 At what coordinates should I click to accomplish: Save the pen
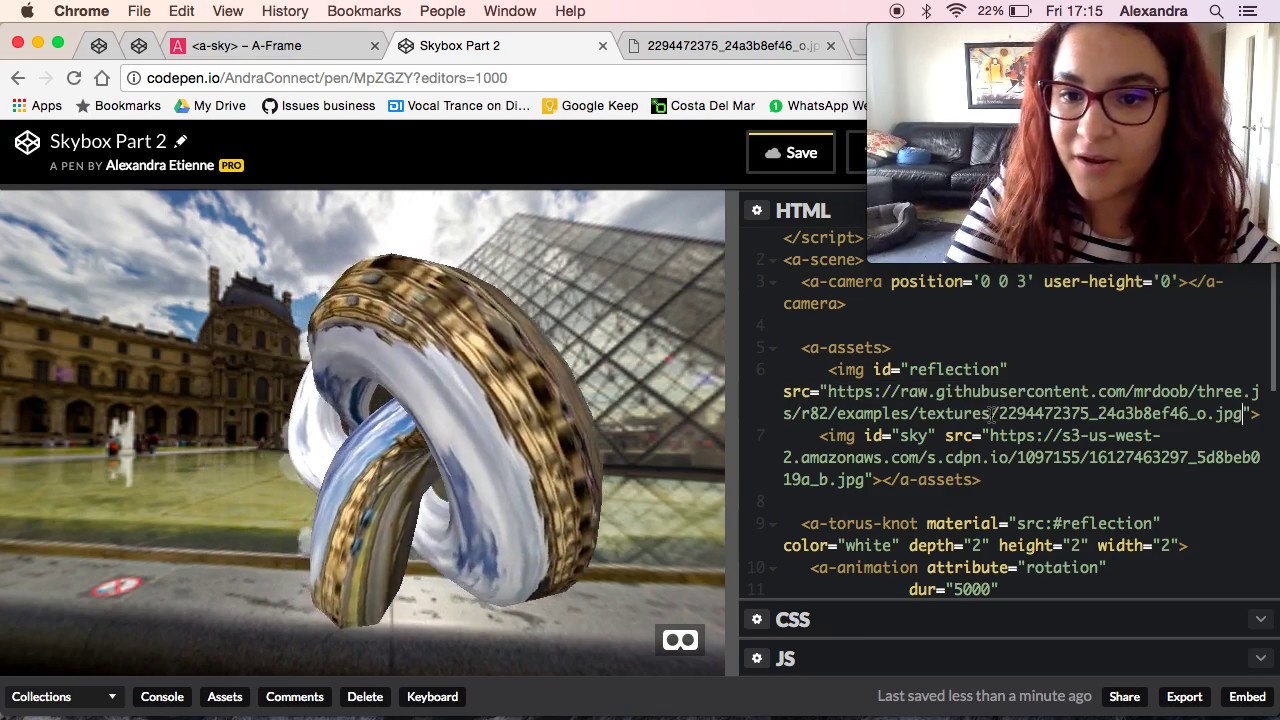(791, 153)
